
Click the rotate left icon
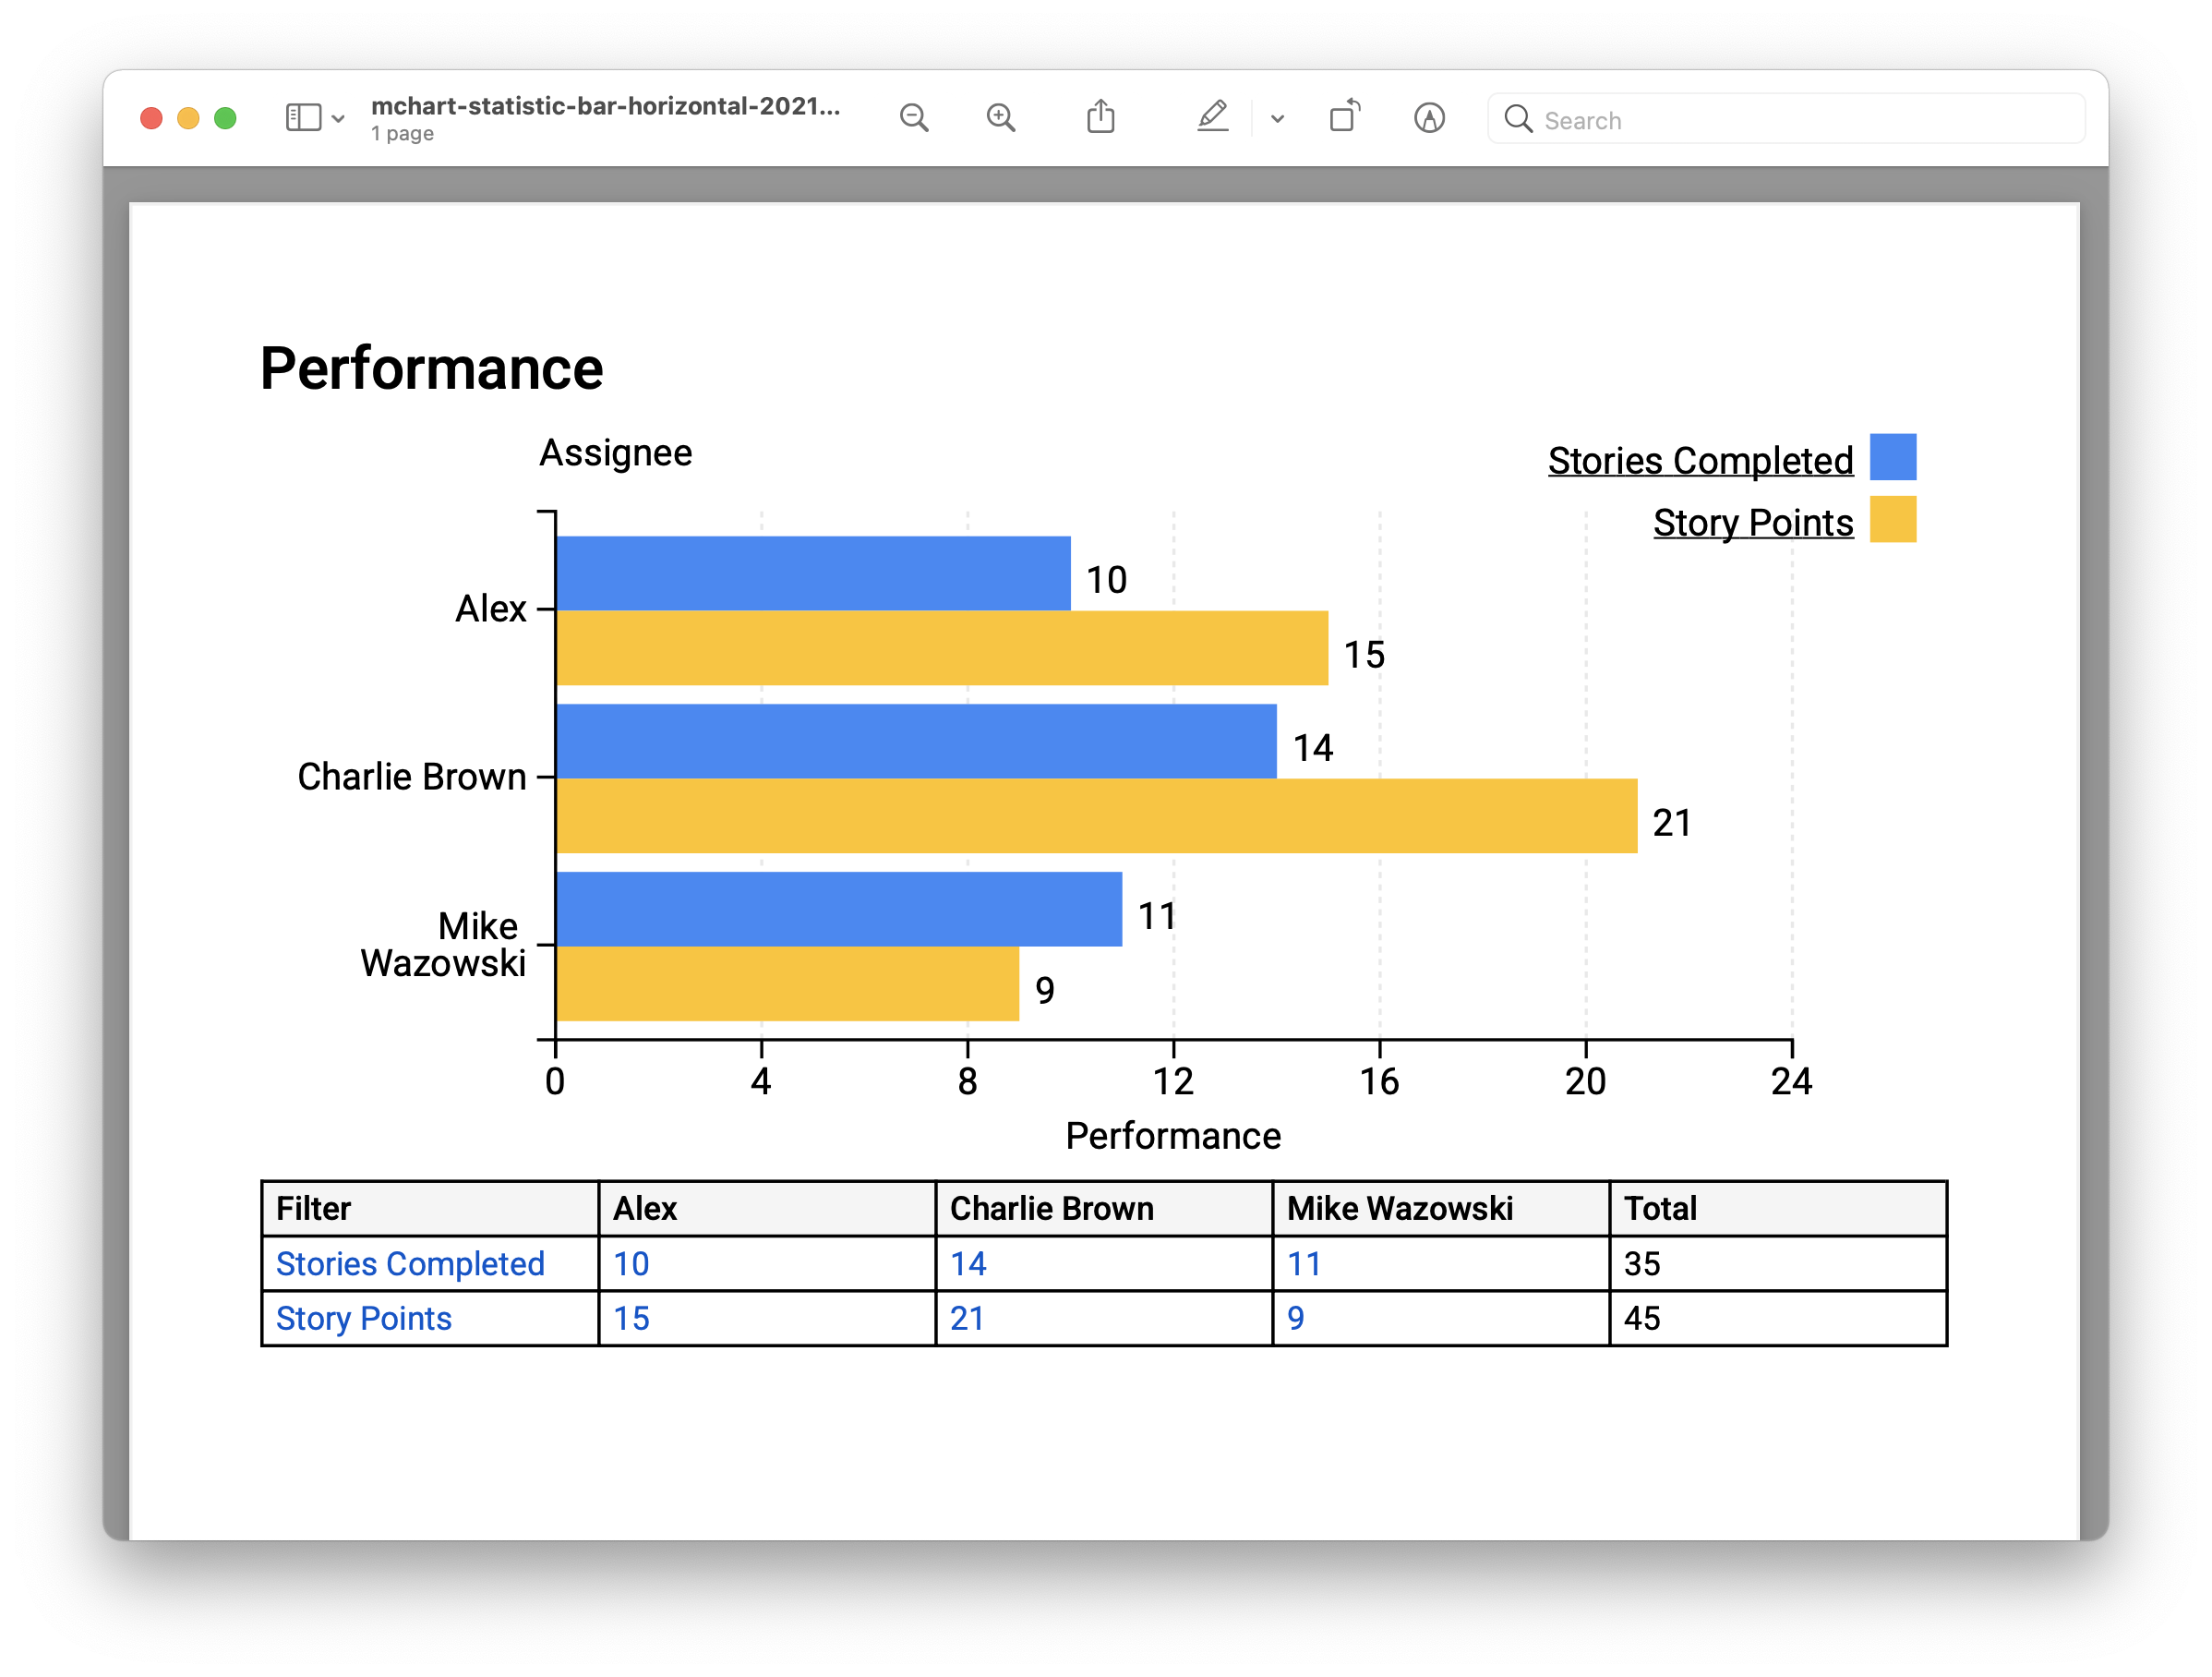tap(1343, 117)
